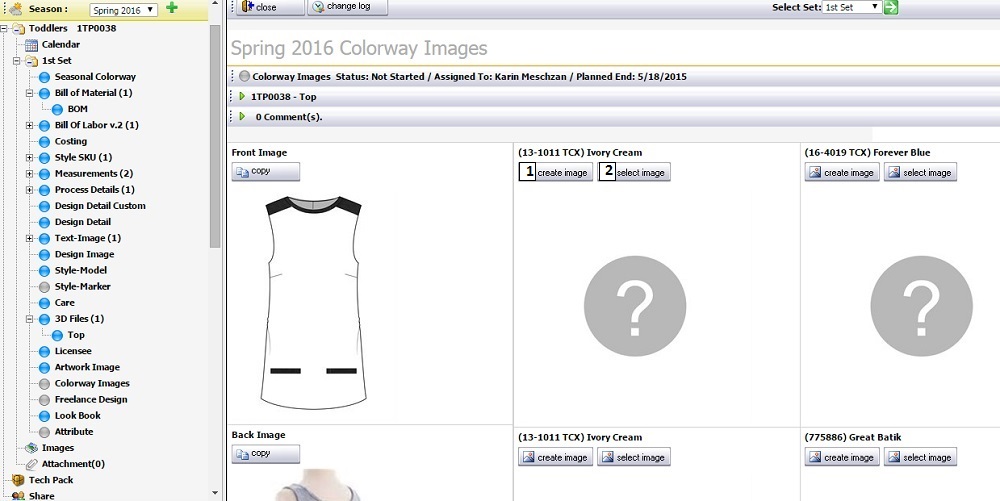Image resolution: width=1000 pixels, height=501 pixels.
Task: Click the gray status icon beside Style-Marker
Action: 44,287
